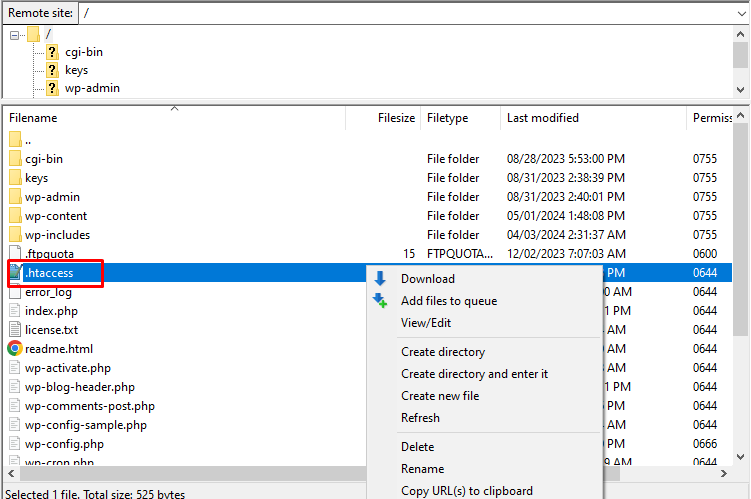Sort by the Last modified column header
Viewport: 751px width, 499px height.
[593, 118]
